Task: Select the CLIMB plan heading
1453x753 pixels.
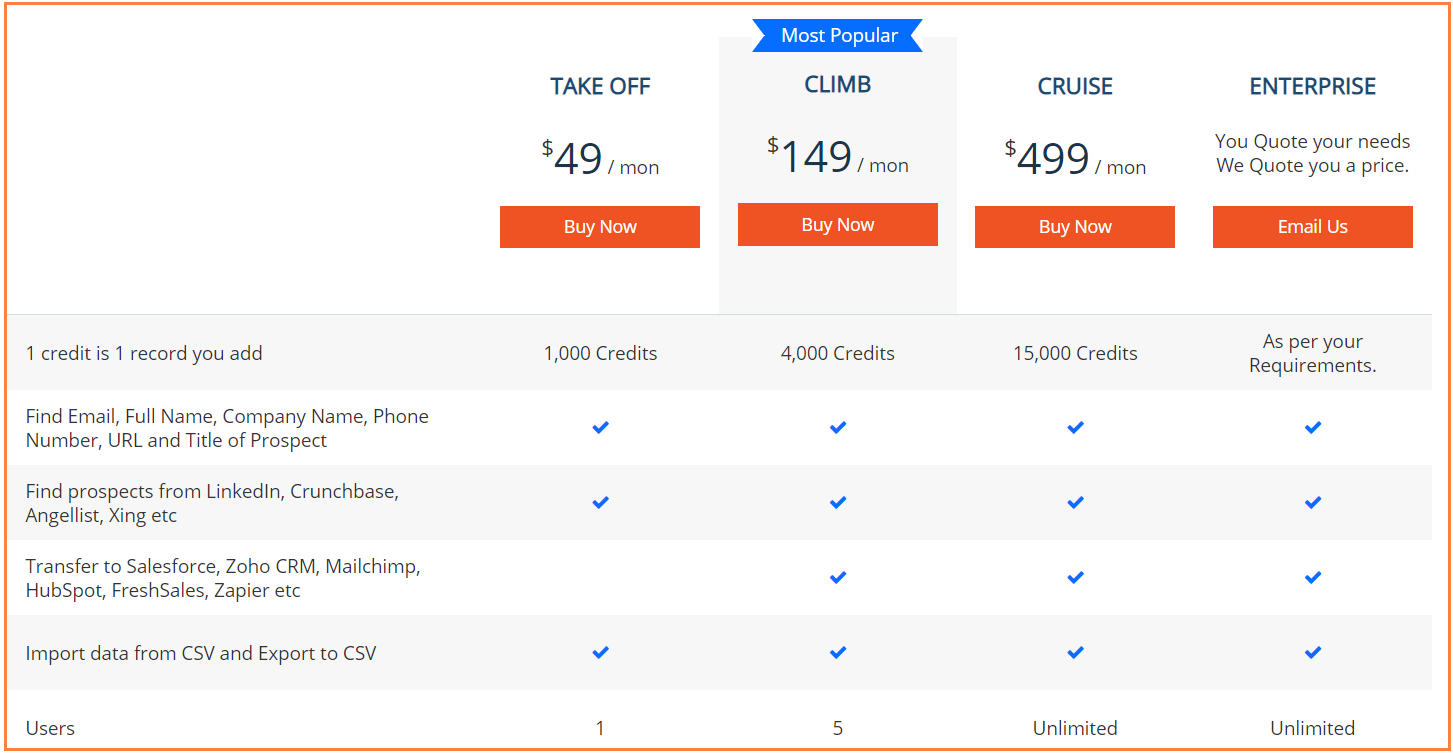Action: 838,85
